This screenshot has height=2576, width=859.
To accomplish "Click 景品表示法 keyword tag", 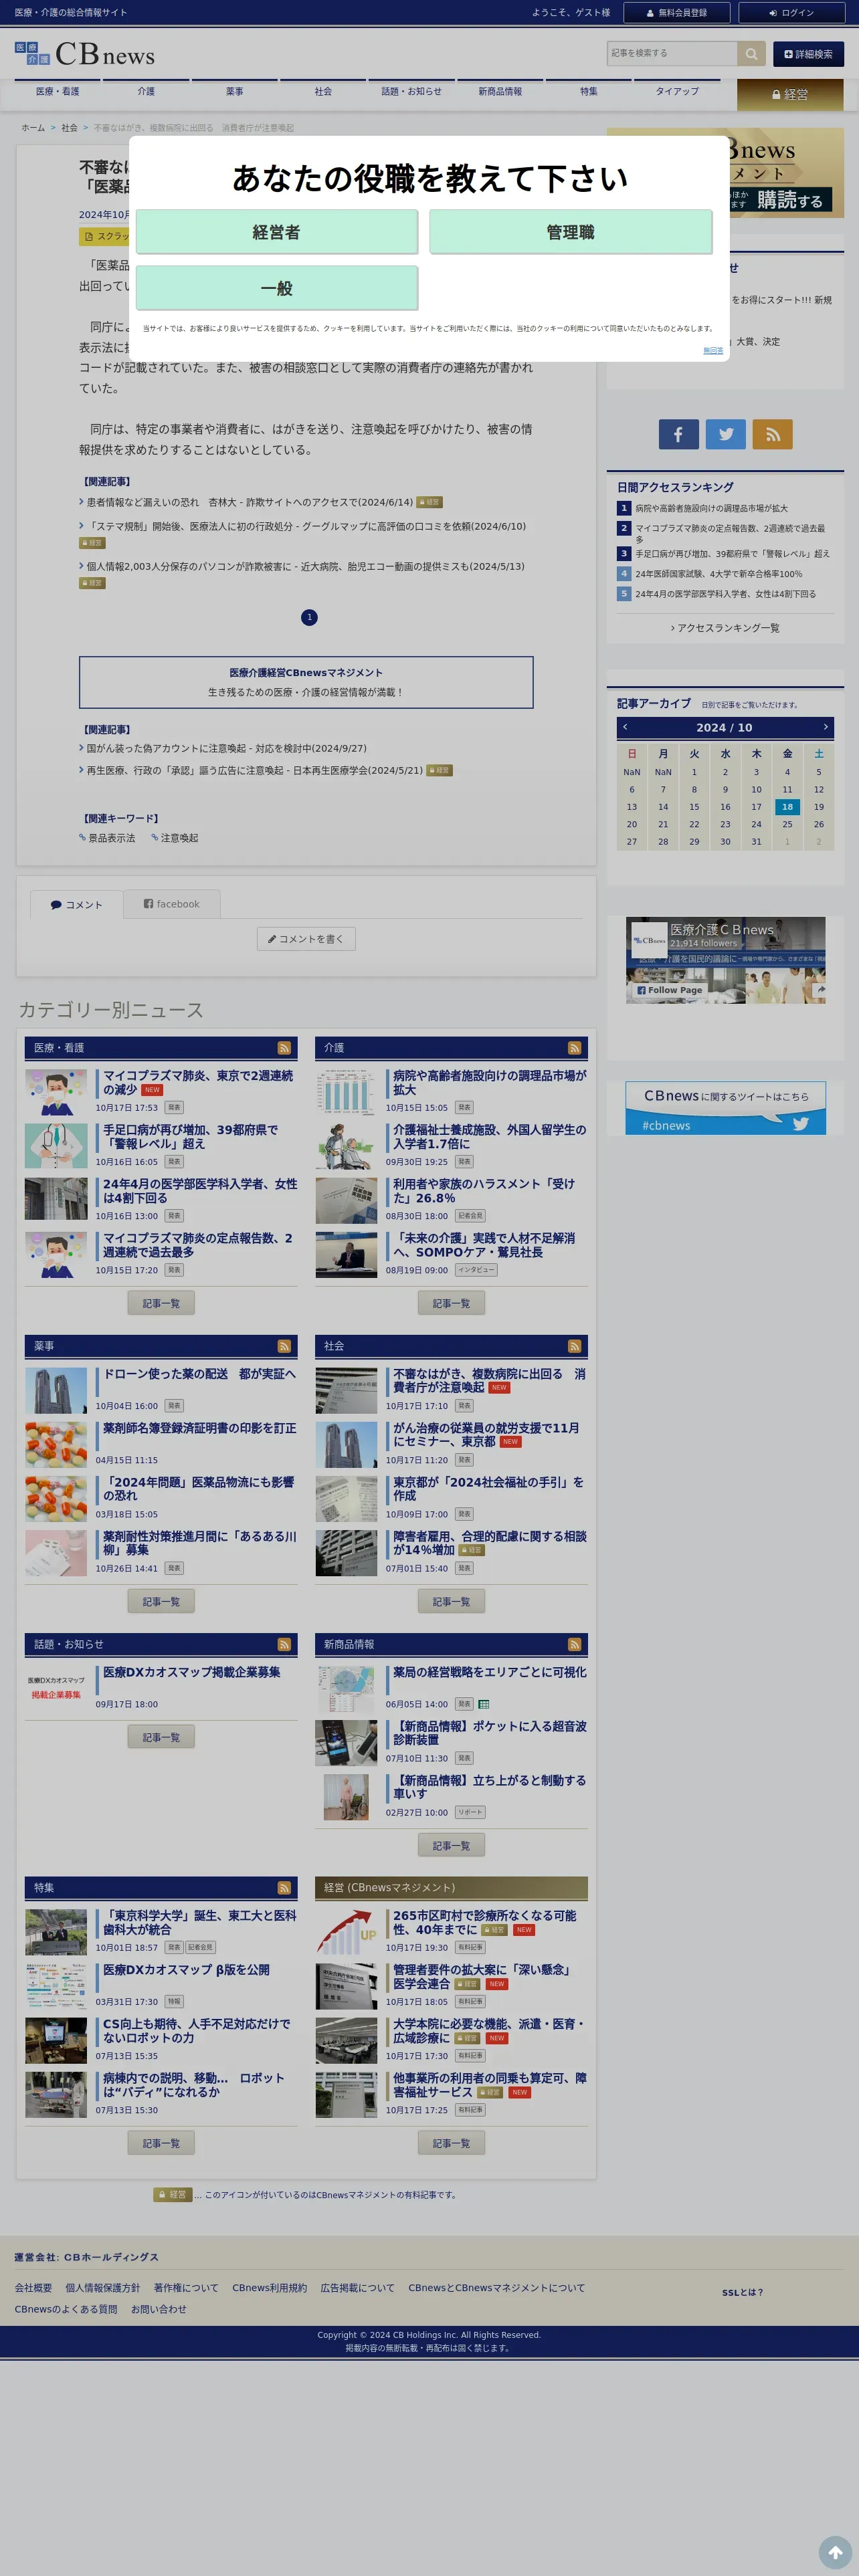I will click(x=111, y=838).
